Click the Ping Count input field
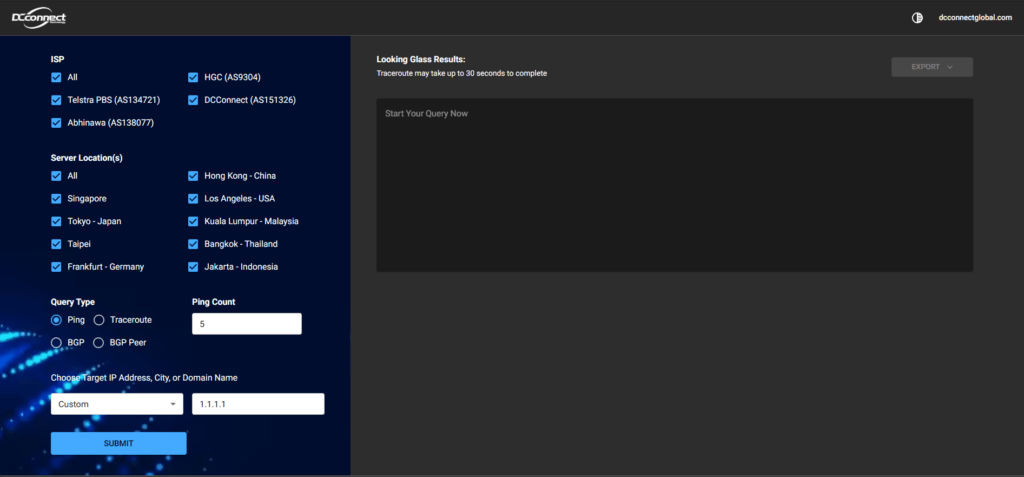 point(246,324)
